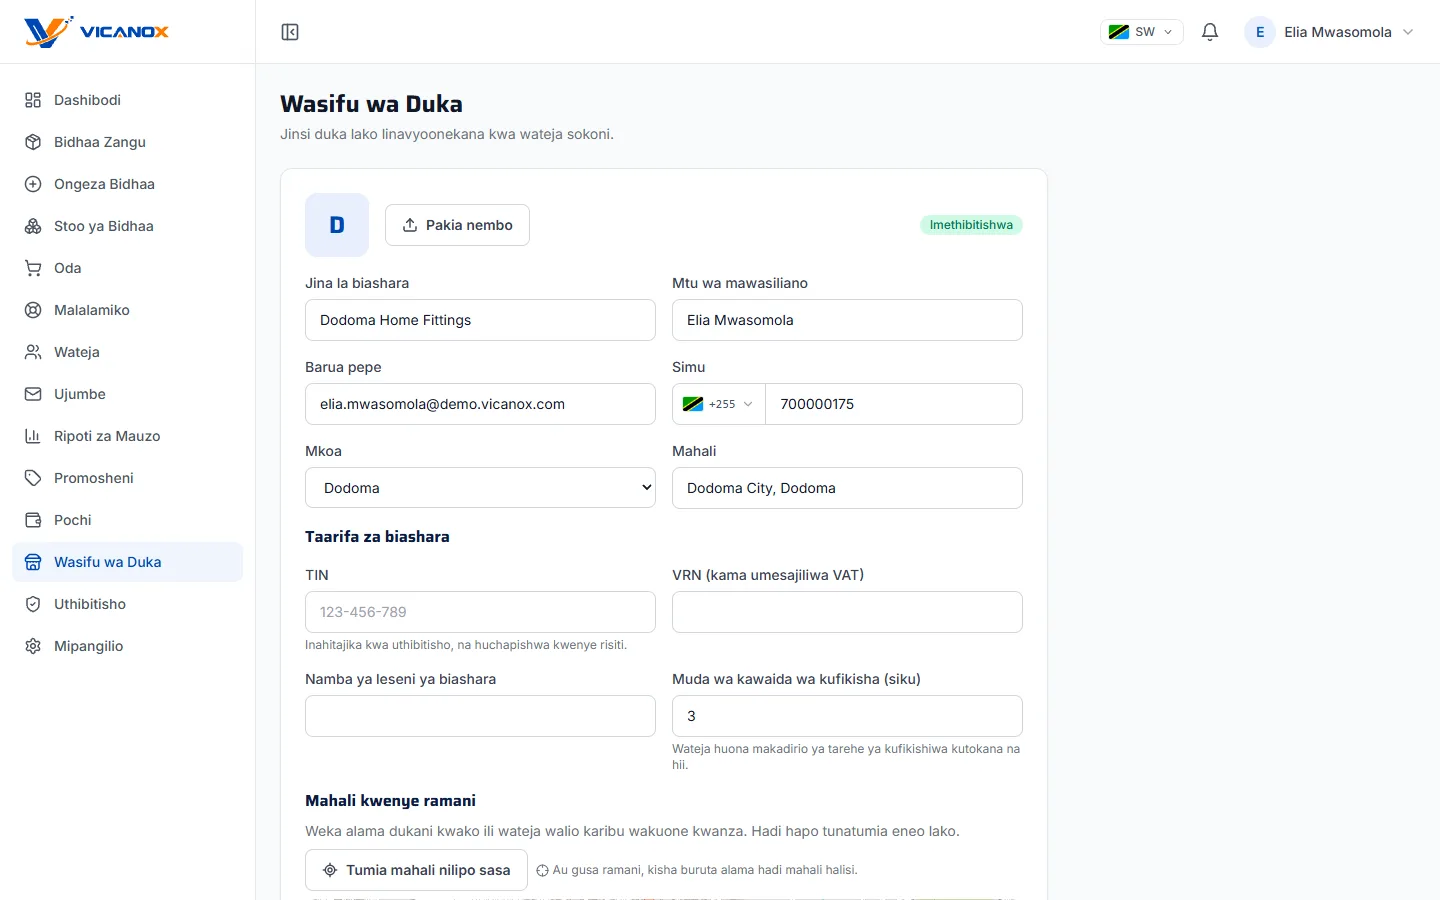Click the Imethibitishwa status badge
Screen dimensions: 1440x900
(971, 225)
